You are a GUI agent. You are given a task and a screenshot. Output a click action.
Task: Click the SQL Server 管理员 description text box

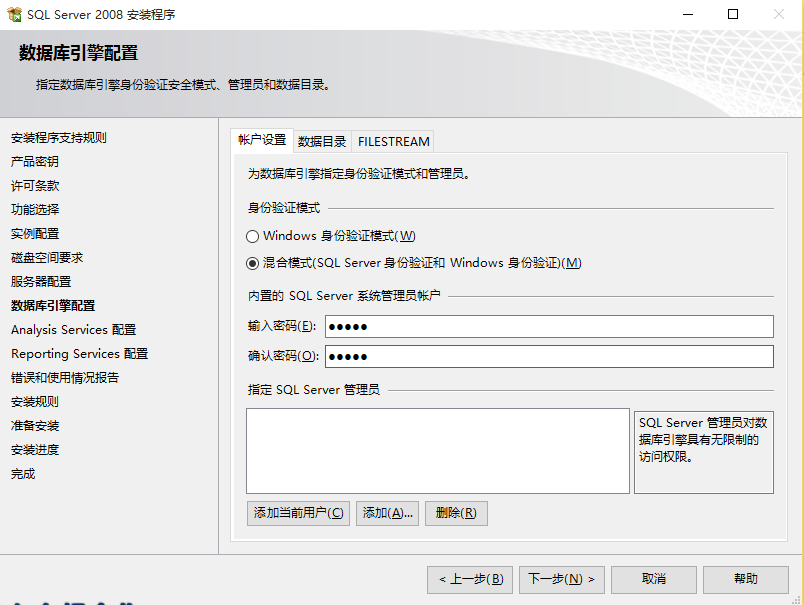[704, 452]
